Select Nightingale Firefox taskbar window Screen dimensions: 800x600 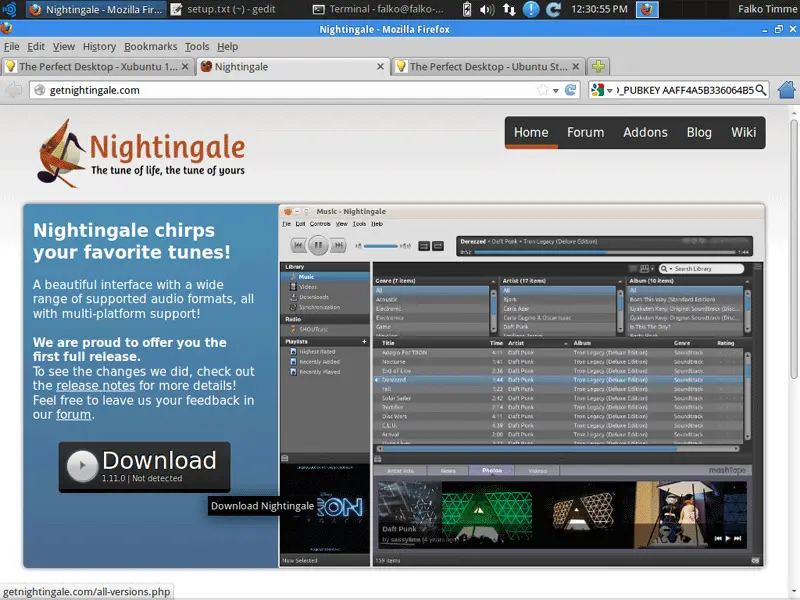(96, 9)
